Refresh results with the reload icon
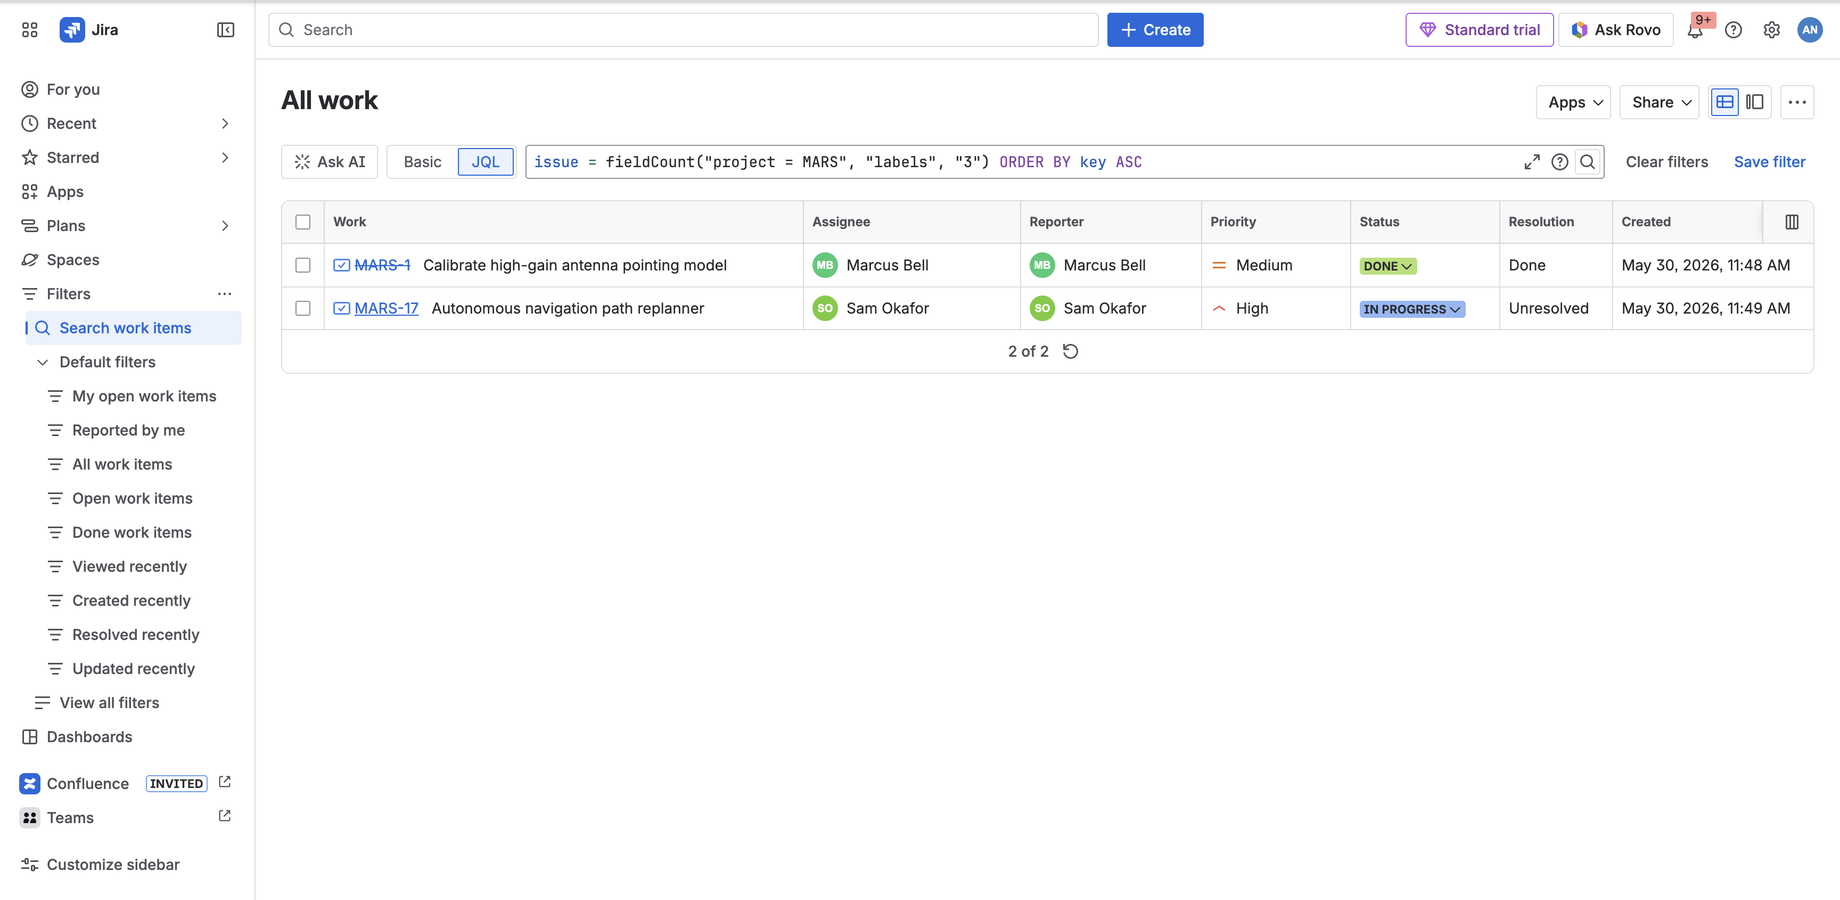This screenshot has width=1840, height=900. pyautogui.click(x=1070, y=351)
